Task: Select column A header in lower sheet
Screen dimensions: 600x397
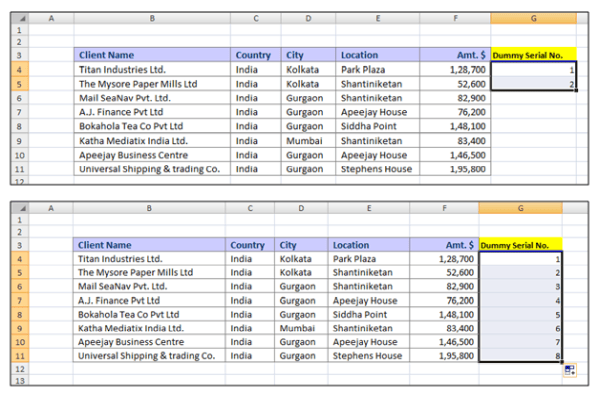Action: (x=51, y=208)
